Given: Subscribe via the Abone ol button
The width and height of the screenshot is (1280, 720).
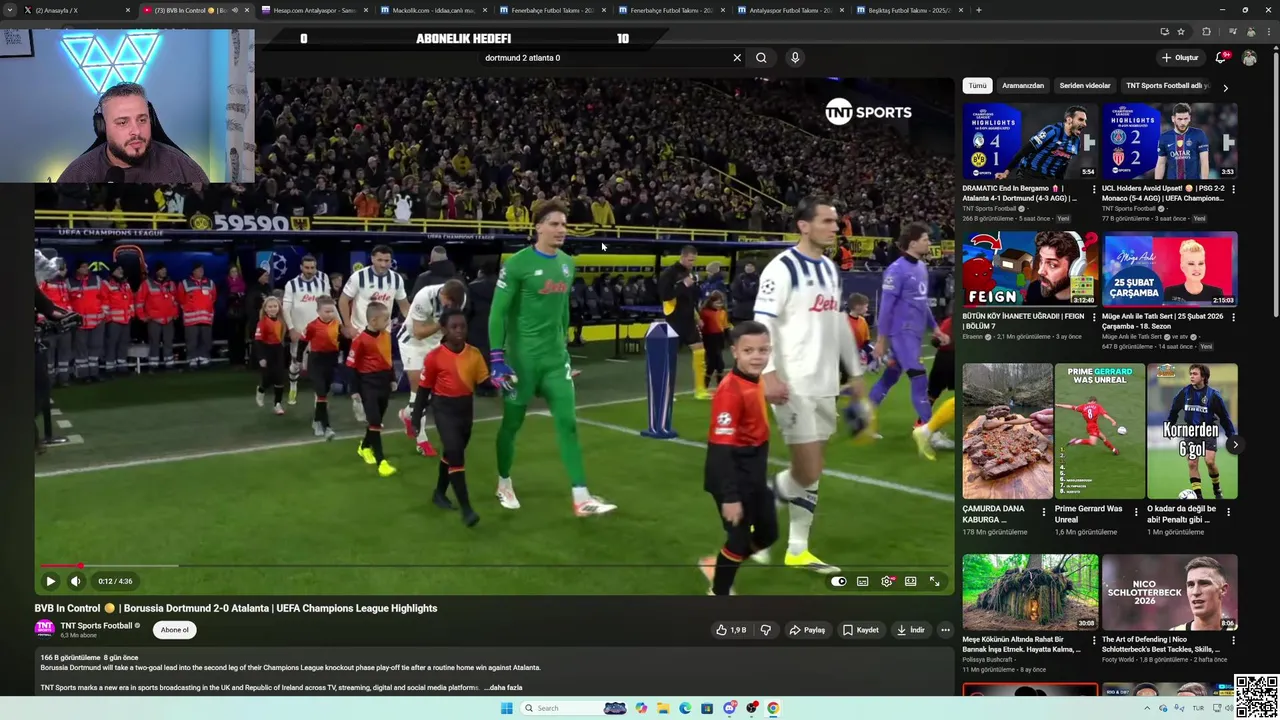Looking at the screenshot, I should pyautogui.click(x=175, y=630).
